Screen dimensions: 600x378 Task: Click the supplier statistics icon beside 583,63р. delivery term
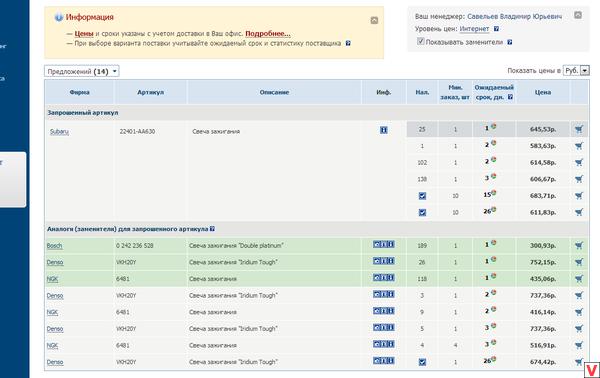coord(494,143)
